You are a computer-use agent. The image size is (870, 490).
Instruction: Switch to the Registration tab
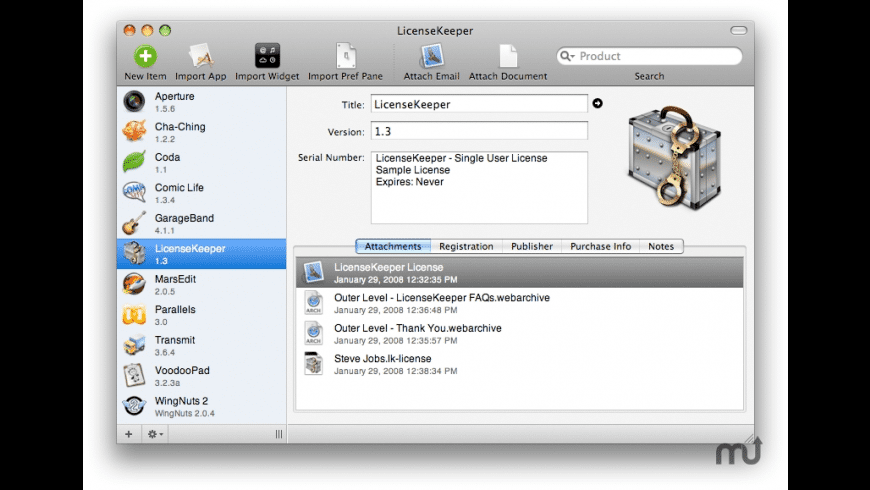(466, 246)
